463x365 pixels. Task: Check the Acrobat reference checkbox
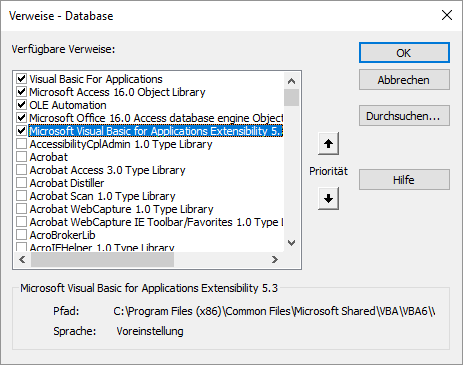pyautogui.click(x=22, y=157)
